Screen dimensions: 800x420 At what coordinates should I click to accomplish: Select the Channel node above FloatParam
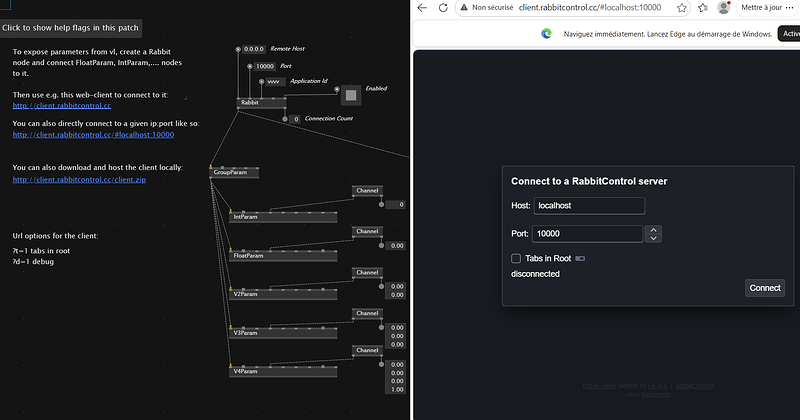coord(367,231)
